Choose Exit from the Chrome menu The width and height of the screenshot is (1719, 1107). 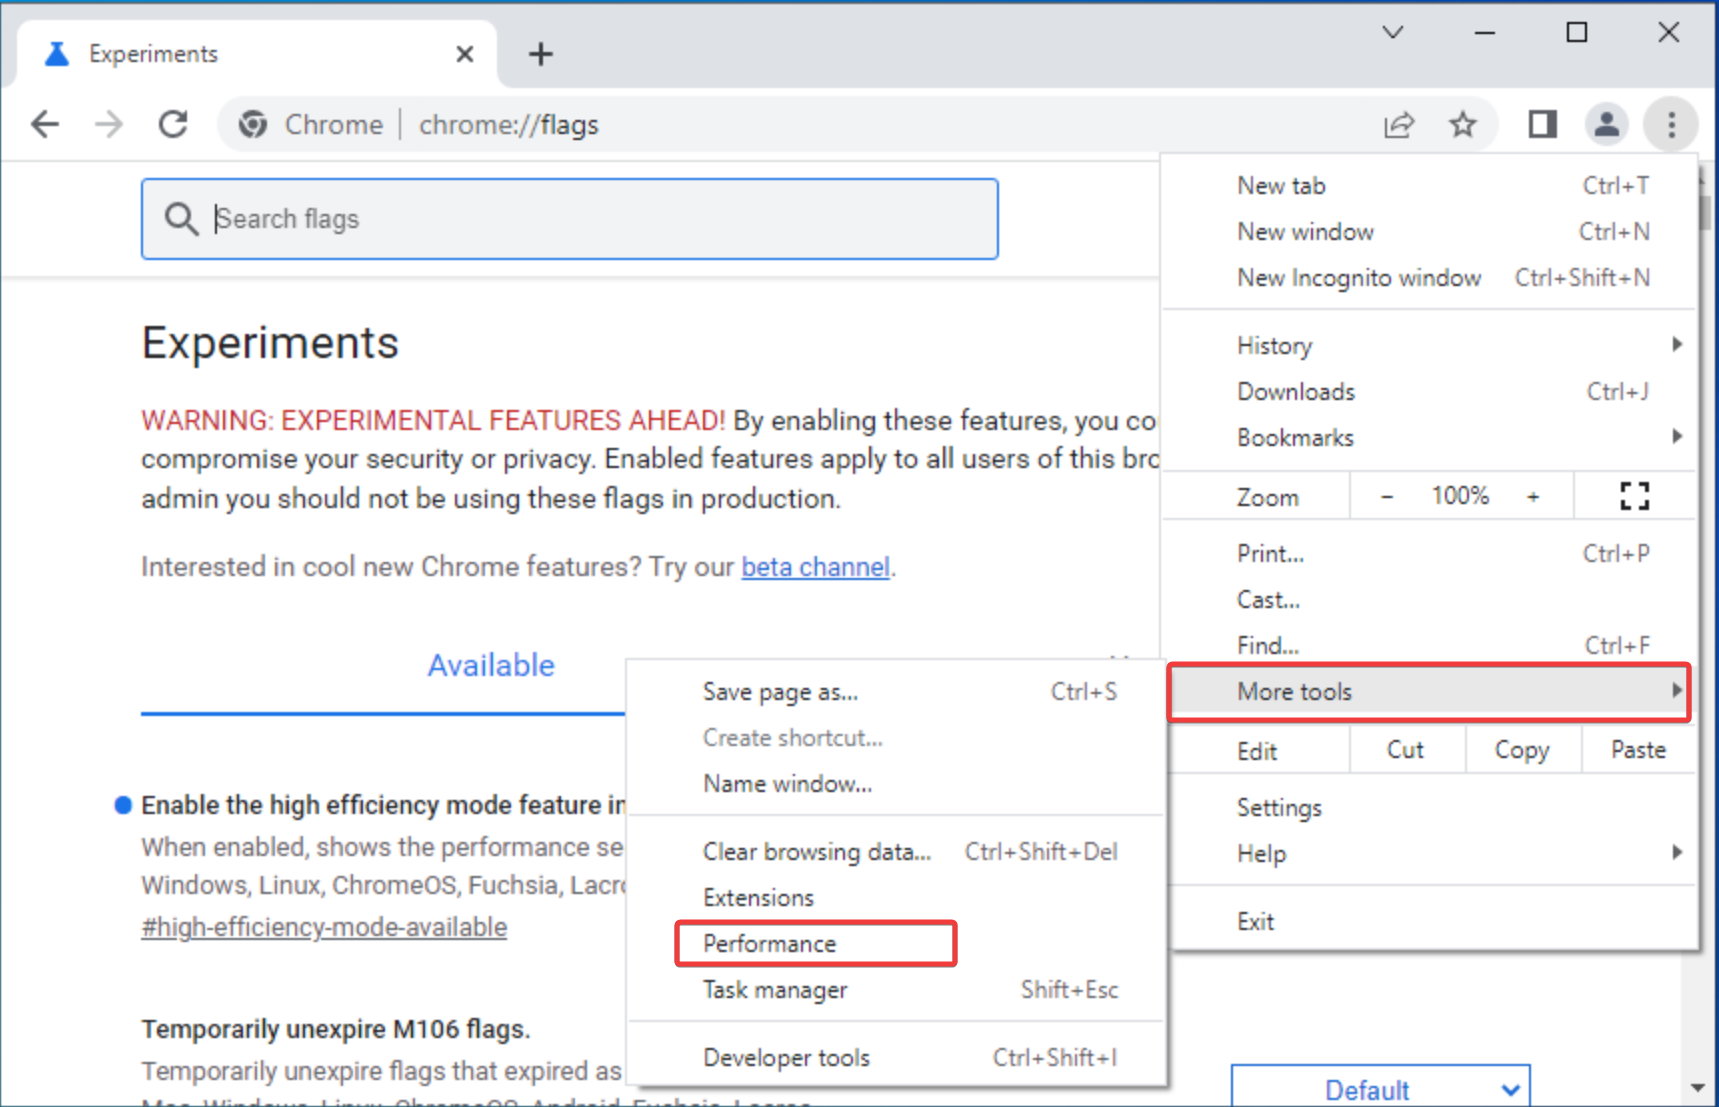(1430, 922)
